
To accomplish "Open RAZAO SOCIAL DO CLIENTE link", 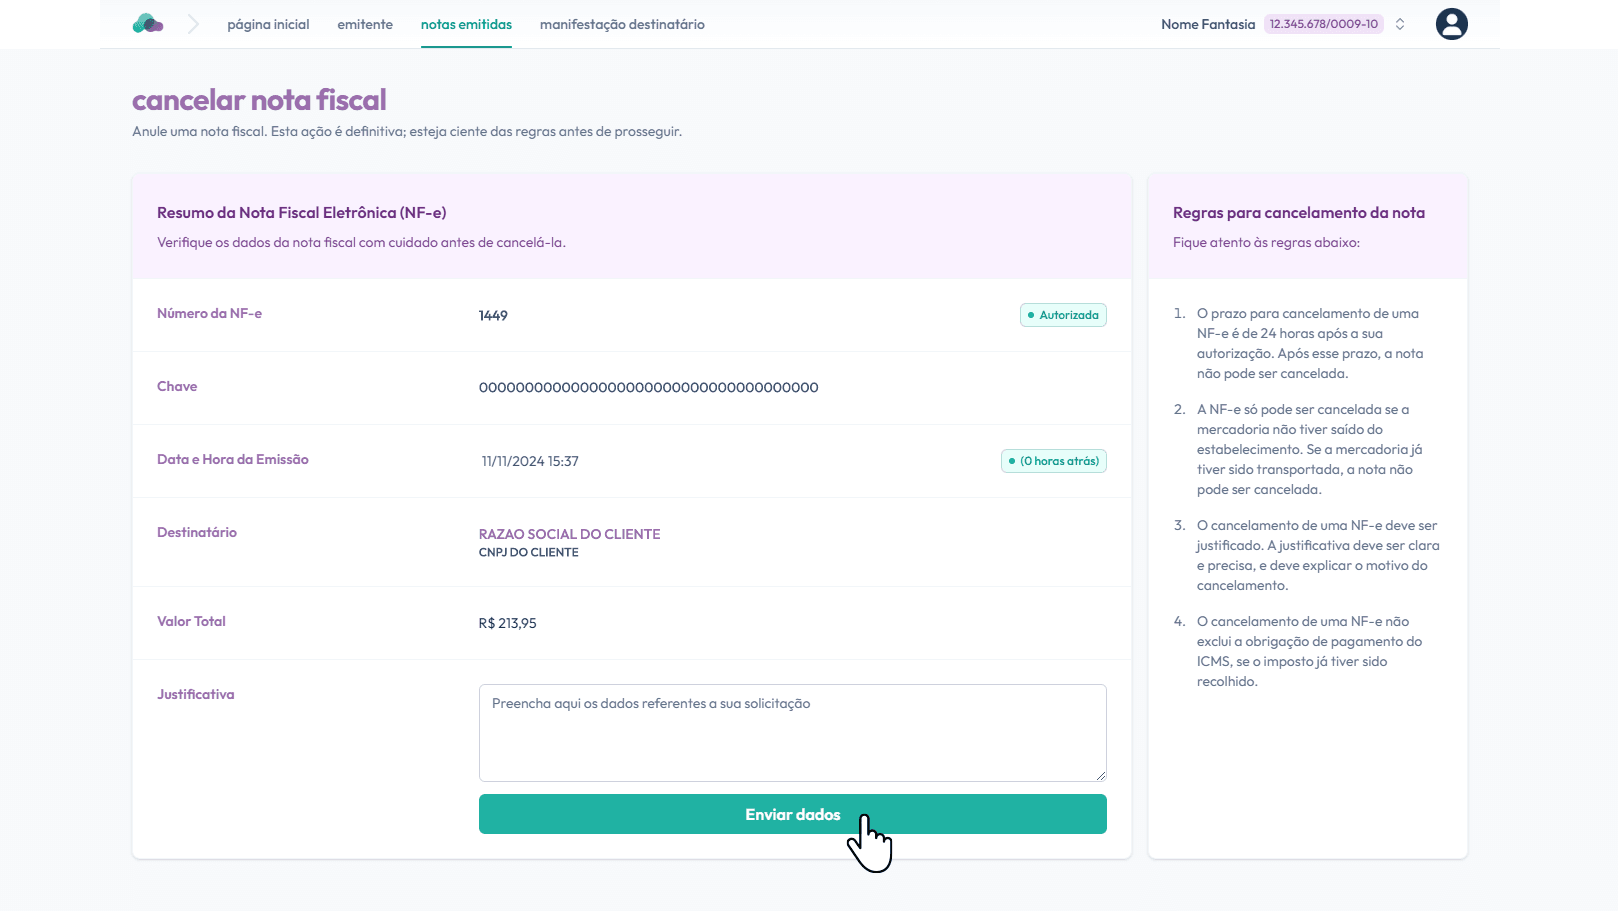I will coord(569,534).
